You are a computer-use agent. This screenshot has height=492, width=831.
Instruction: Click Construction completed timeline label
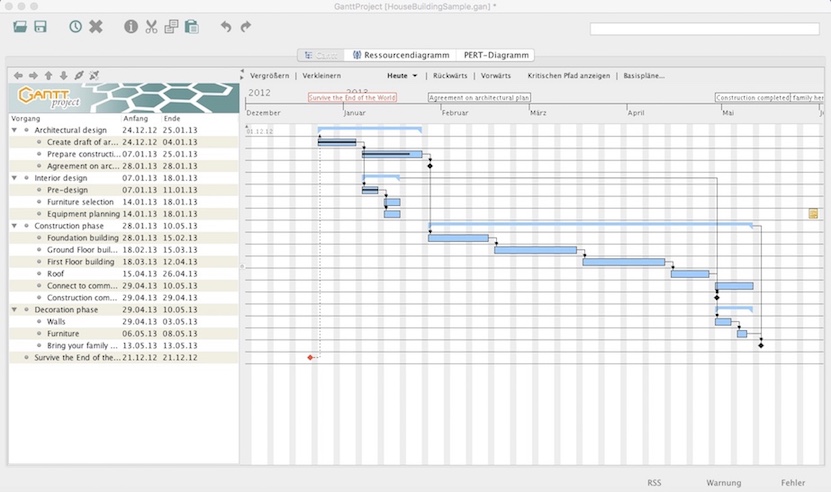pyautogui.click(x=753, y=98)
